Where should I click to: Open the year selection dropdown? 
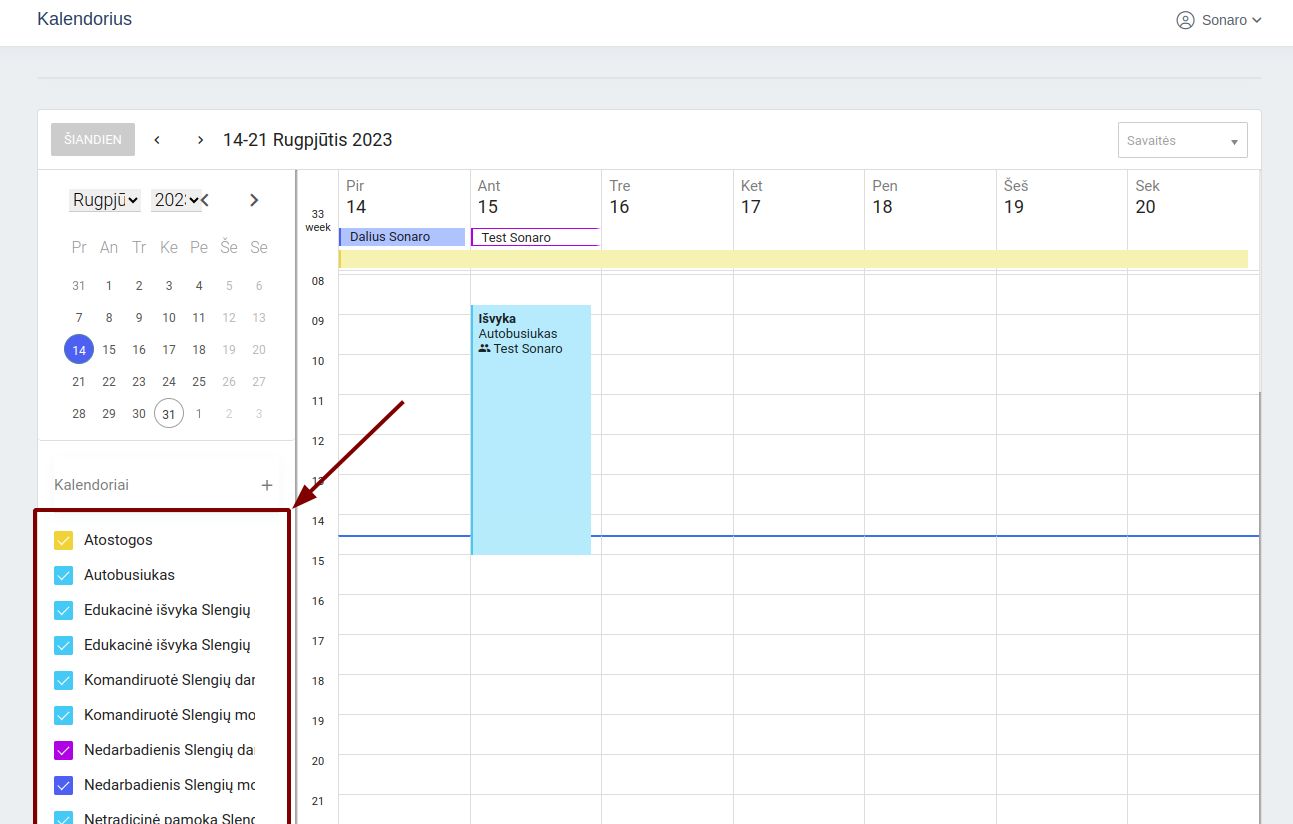(176, 200)
